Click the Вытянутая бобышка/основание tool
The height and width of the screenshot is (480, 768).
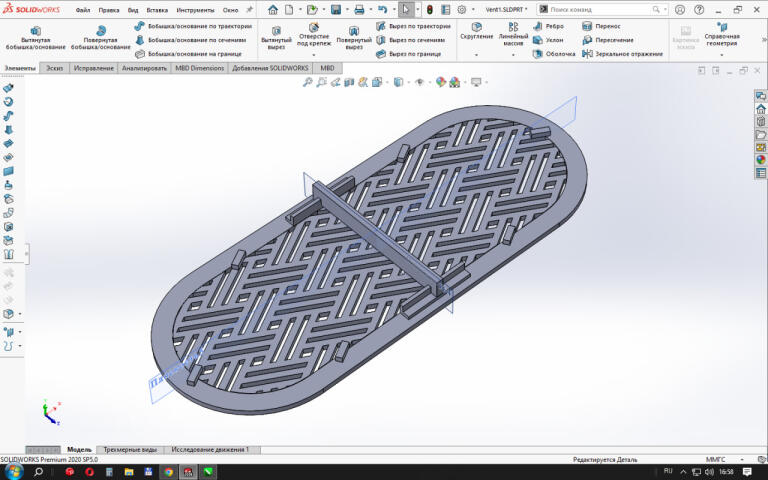35,38
